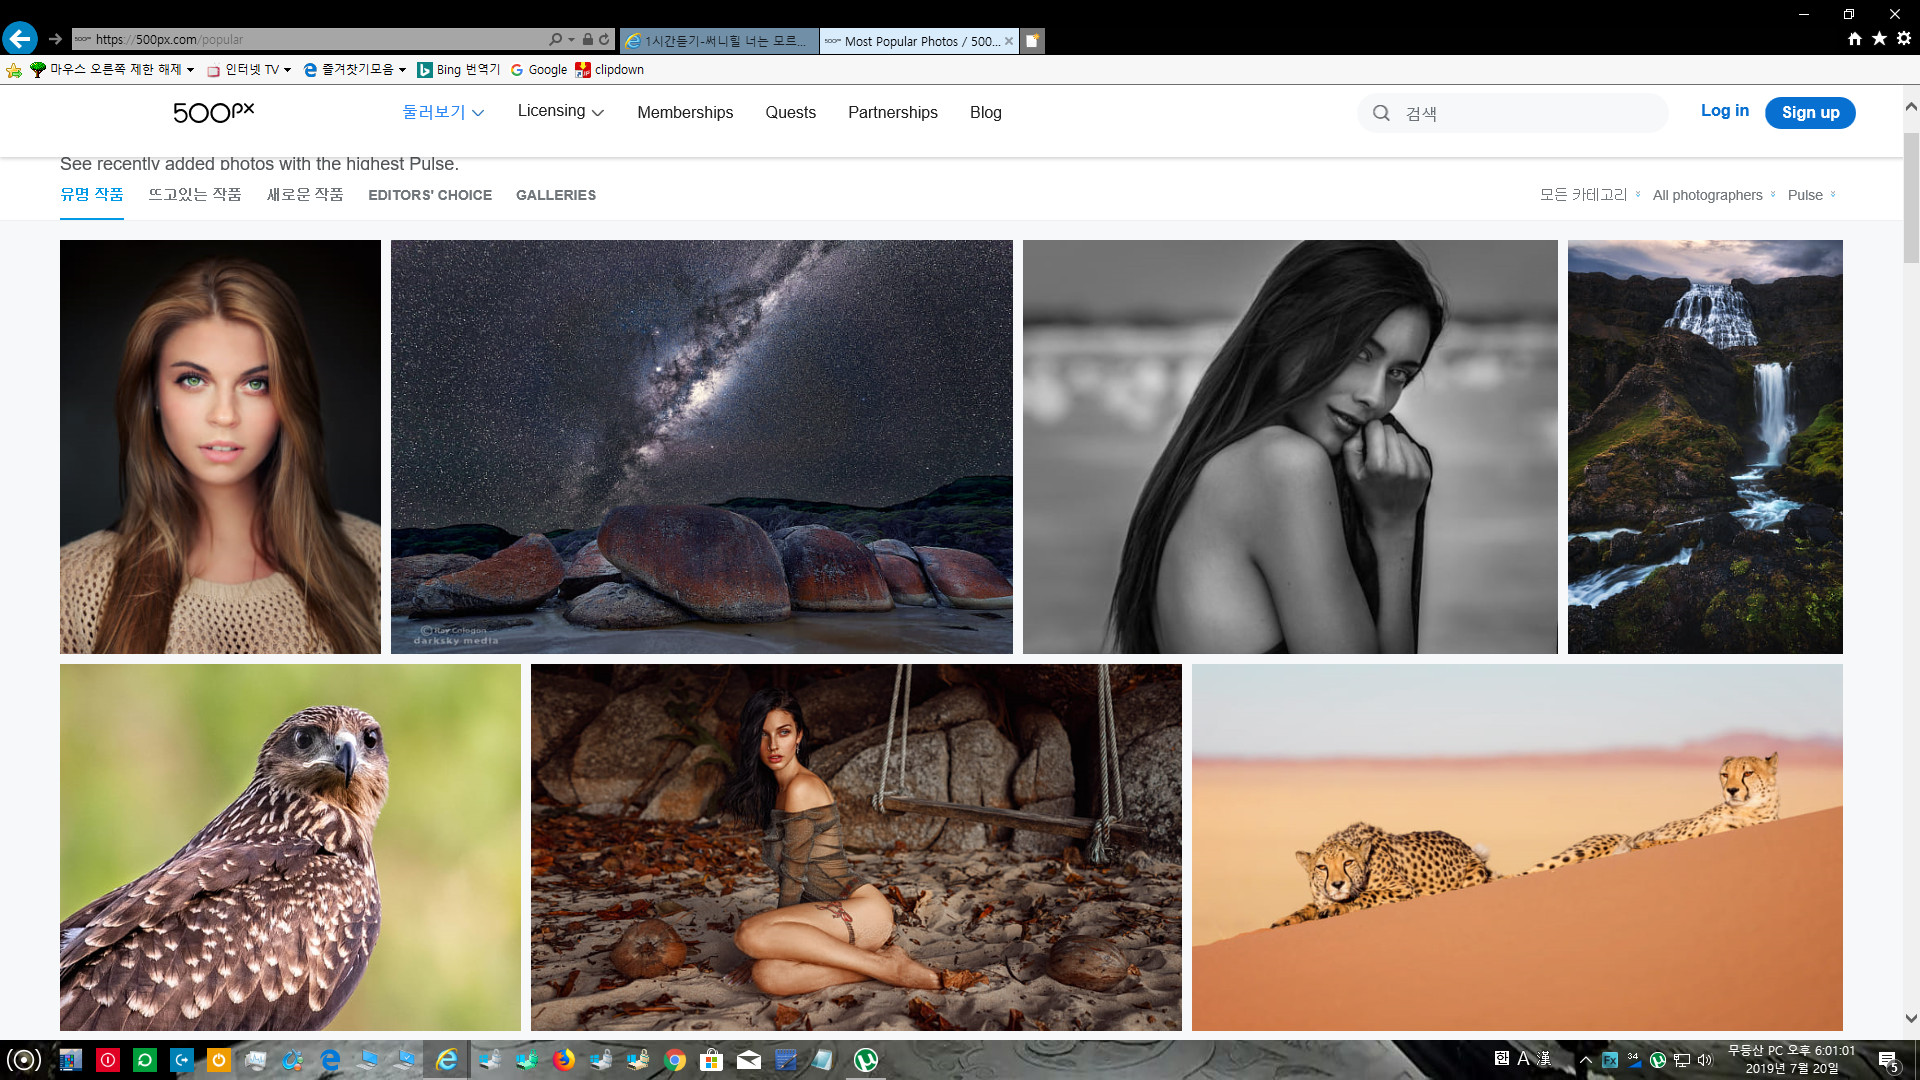Open the Pulse sort dropdown
This screenshot has width=1920, height=1080.
pyautogui.click(x=1812, y=195)
